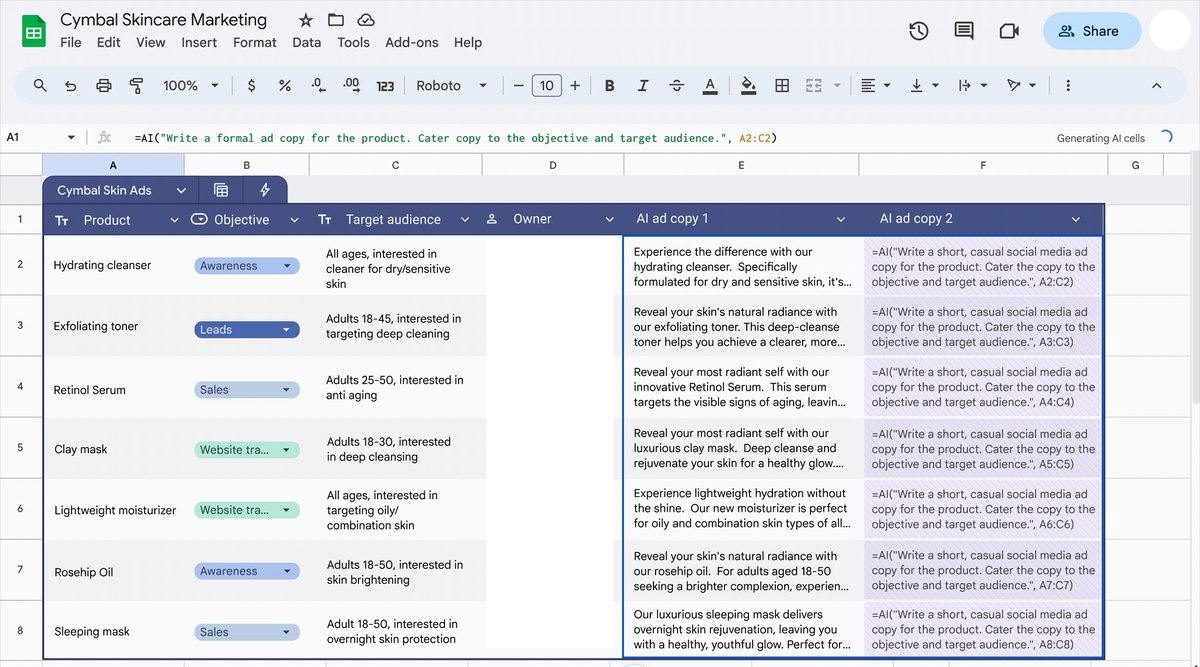Open the zoom 100% dropdown
The image size is (1200, 667).
click(x=190, y=86)
